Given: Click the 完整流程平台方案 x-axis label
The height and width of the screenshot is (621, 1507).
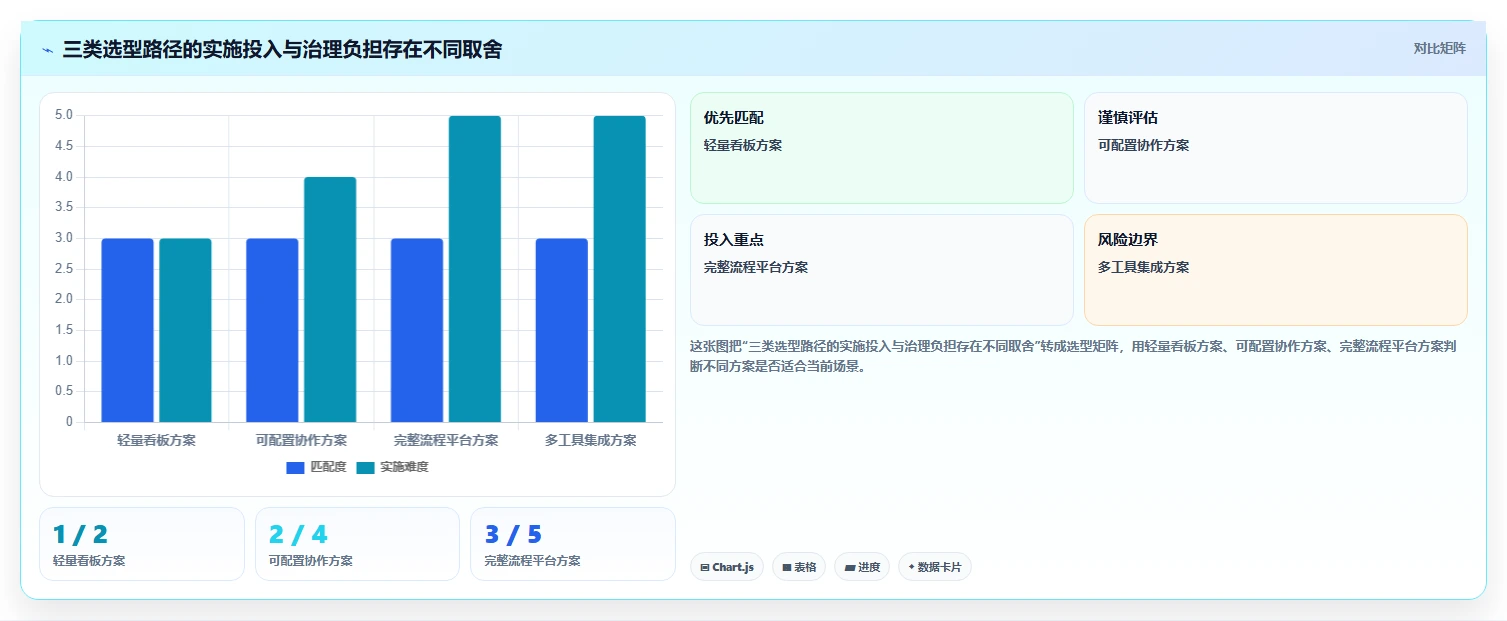Looking at the screenshot, I should tap(446, 440).
